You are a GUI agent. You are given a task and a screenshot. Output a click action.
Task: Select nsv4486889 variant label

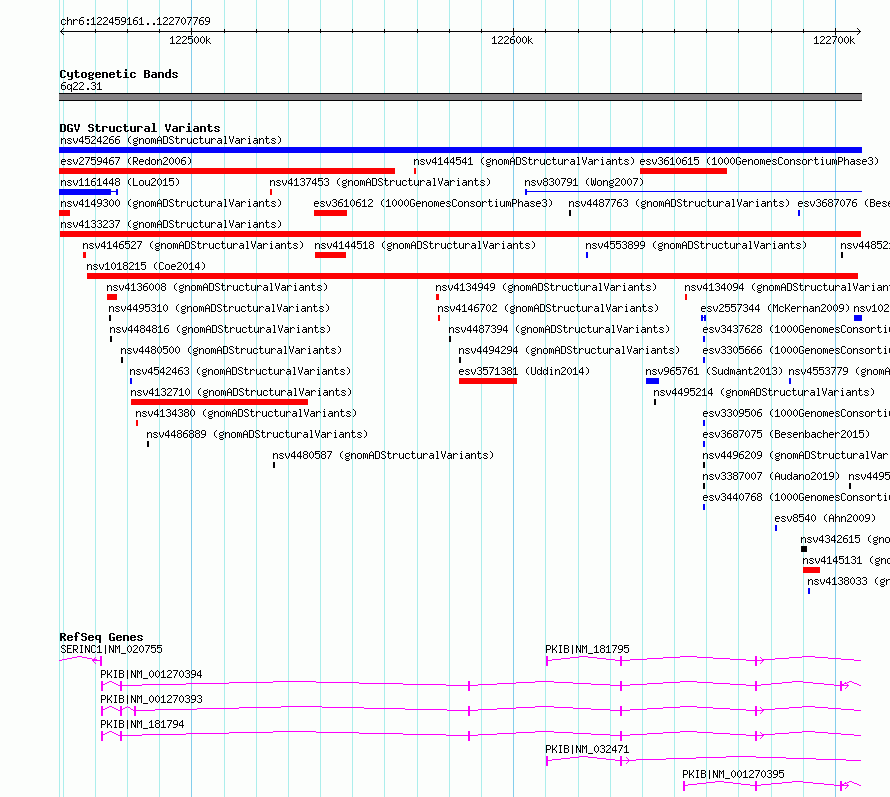click(257, 434)
